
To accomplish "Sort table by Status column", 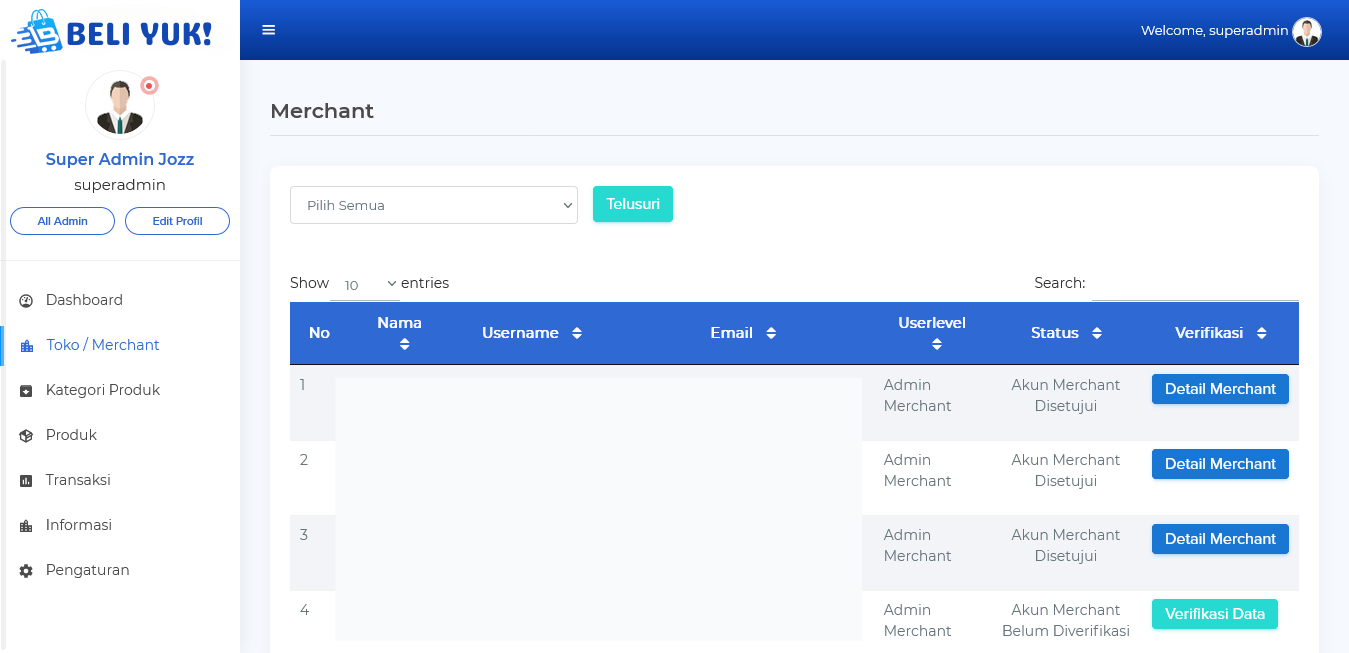I will coord(1097,333).
